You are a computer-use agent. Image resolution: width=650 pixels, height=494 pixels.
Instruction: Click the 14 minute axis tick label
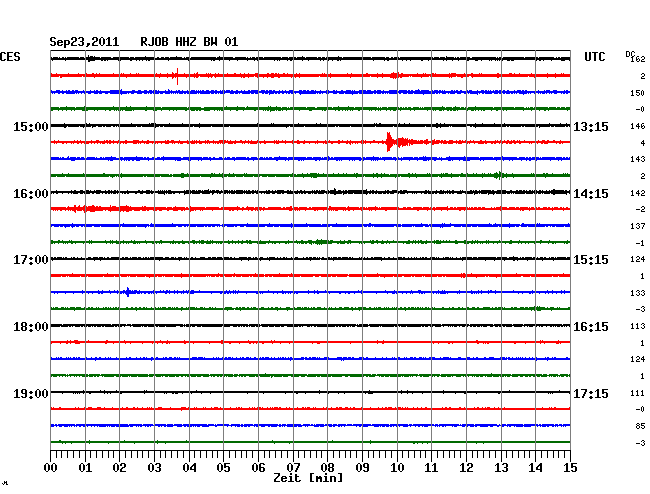point(535,467)
